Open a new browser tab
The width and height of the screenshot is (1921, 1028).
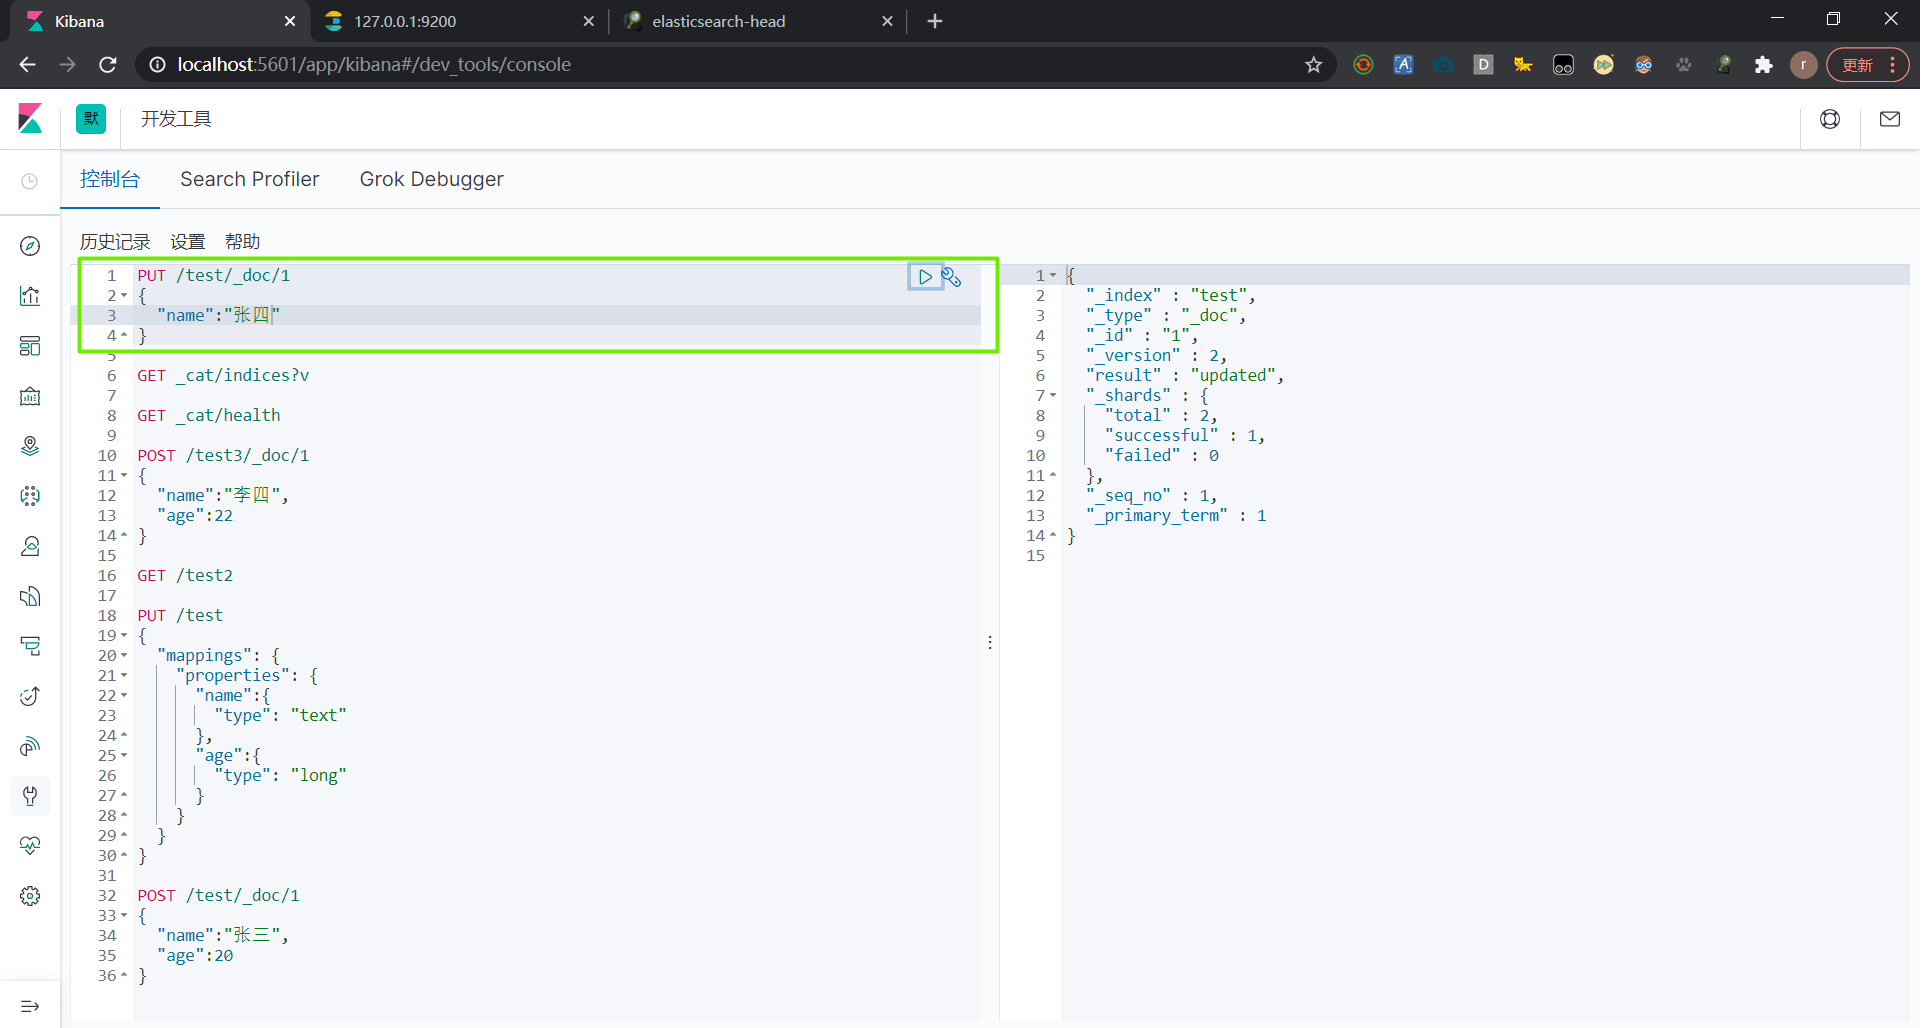point(935,21)
